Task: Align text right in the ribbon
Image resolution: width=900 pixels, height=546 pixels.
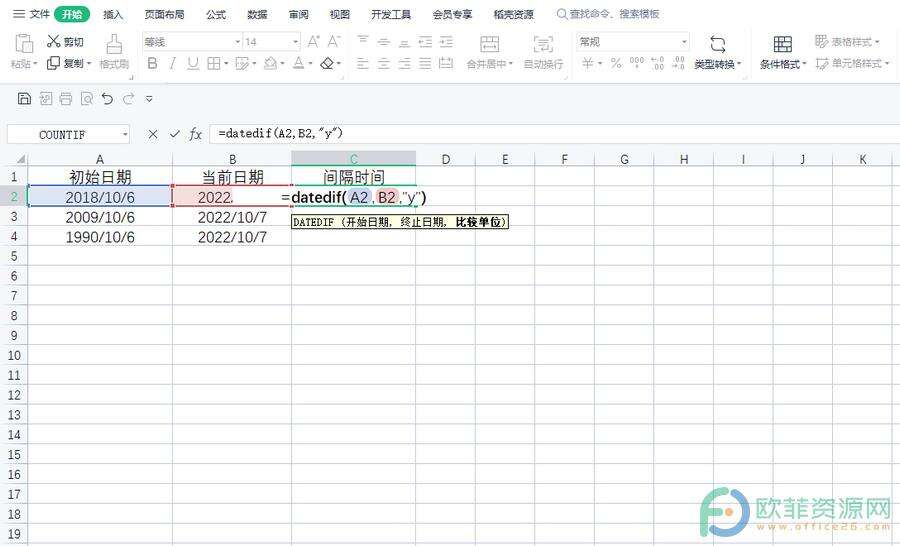Action: click(x=404, y=63)
